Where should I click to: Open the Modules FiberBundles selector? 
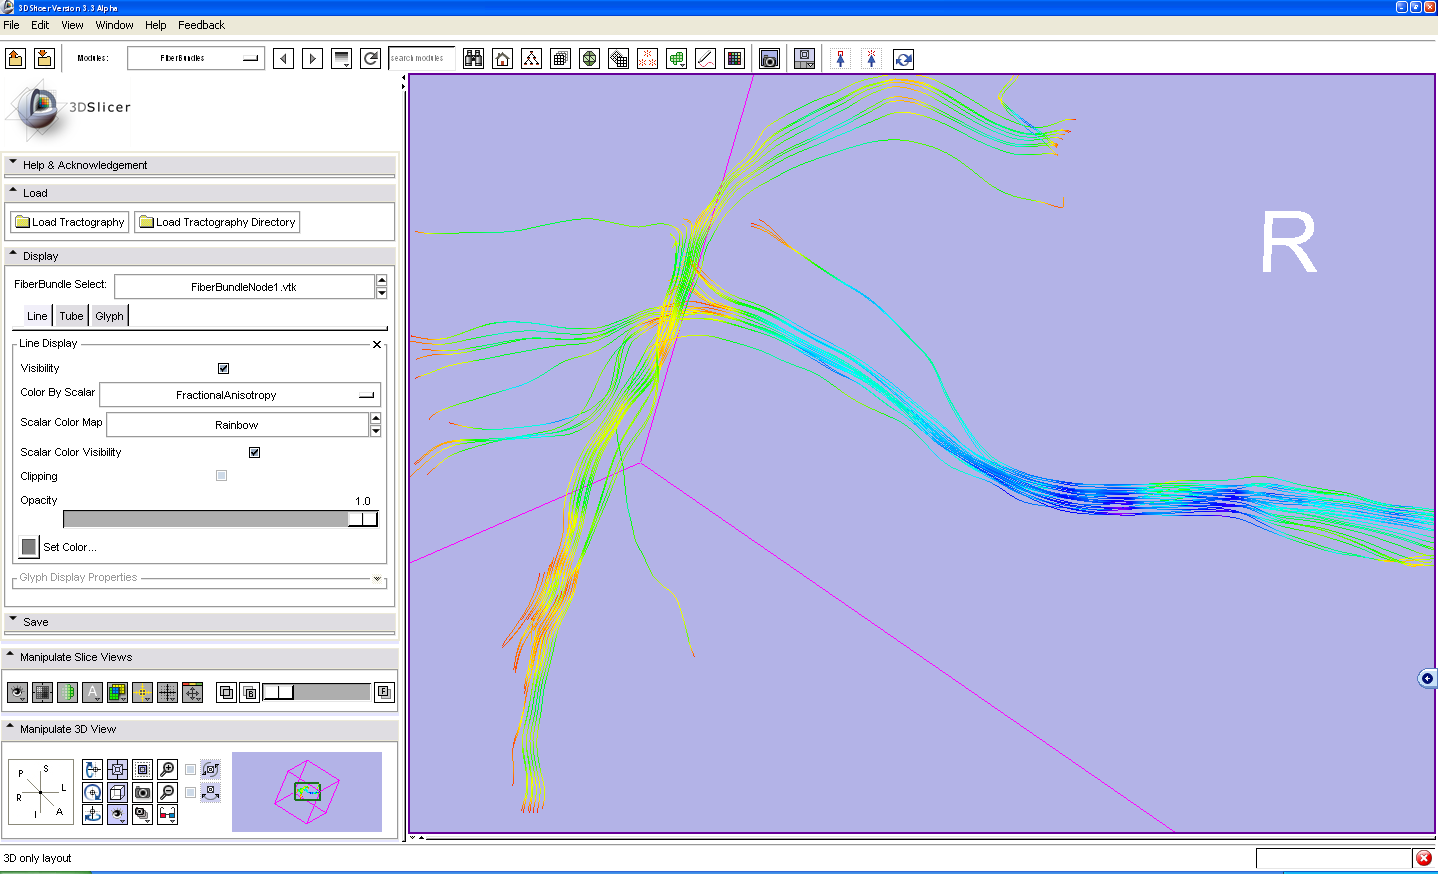click(196, 59)
